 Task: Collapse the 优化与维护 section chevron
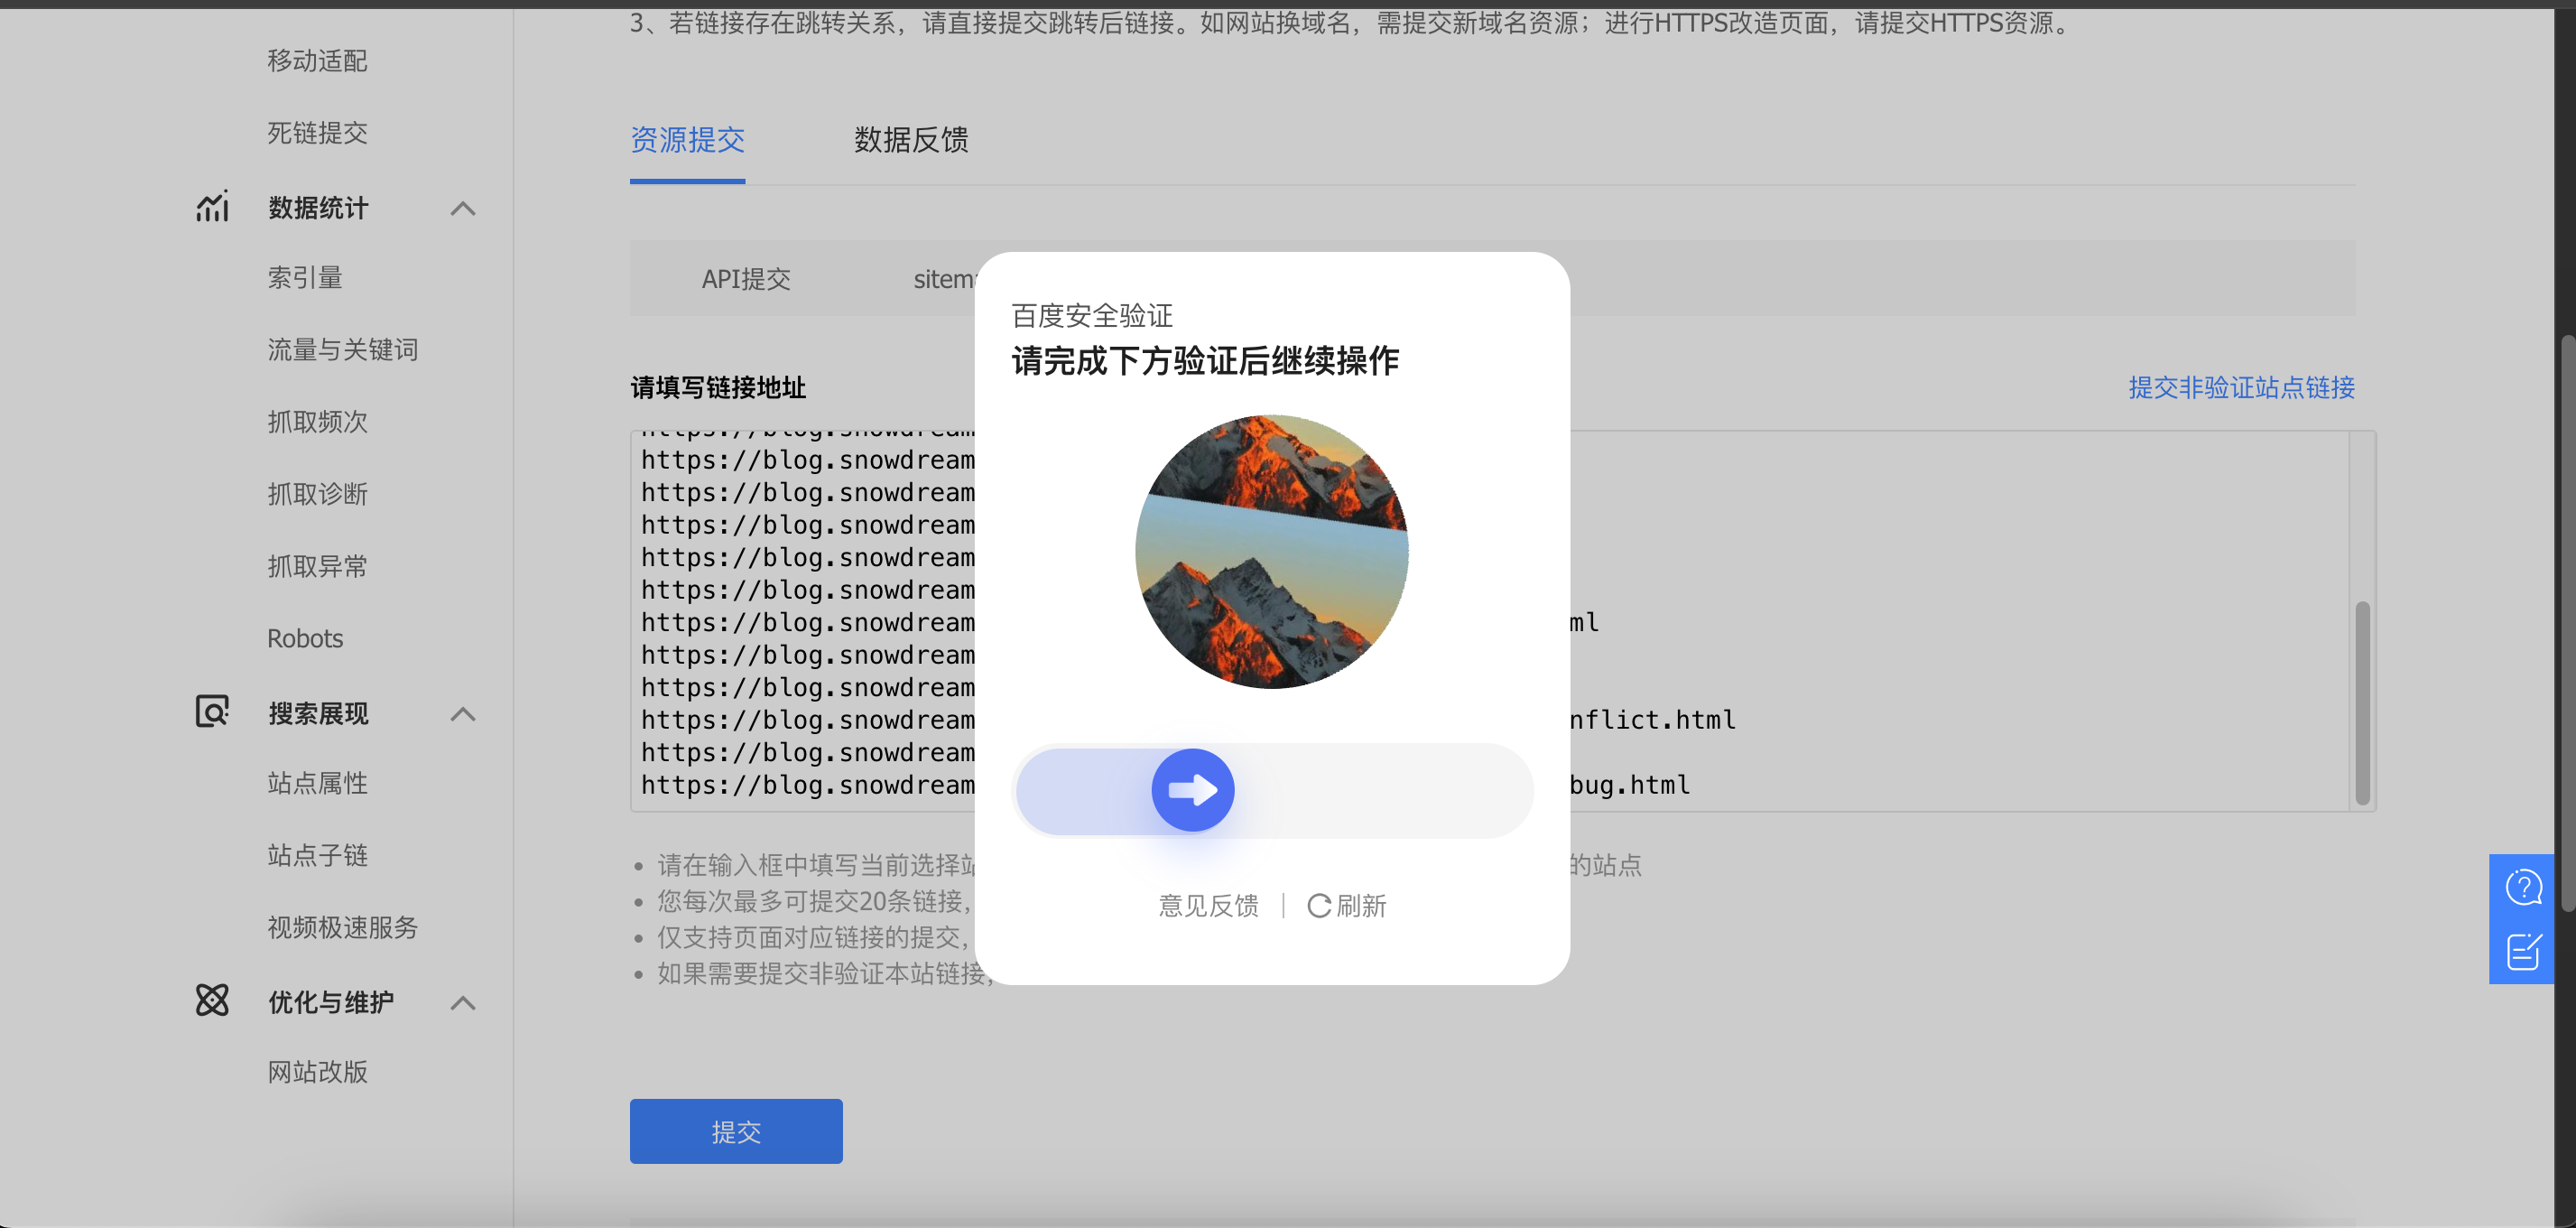462,1002
